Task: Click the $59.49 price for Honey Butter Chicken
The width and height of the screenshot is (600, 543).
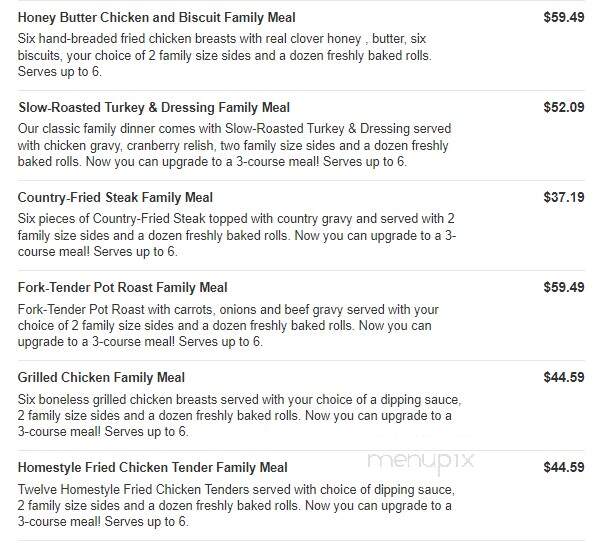Action: tap(564, 17)
